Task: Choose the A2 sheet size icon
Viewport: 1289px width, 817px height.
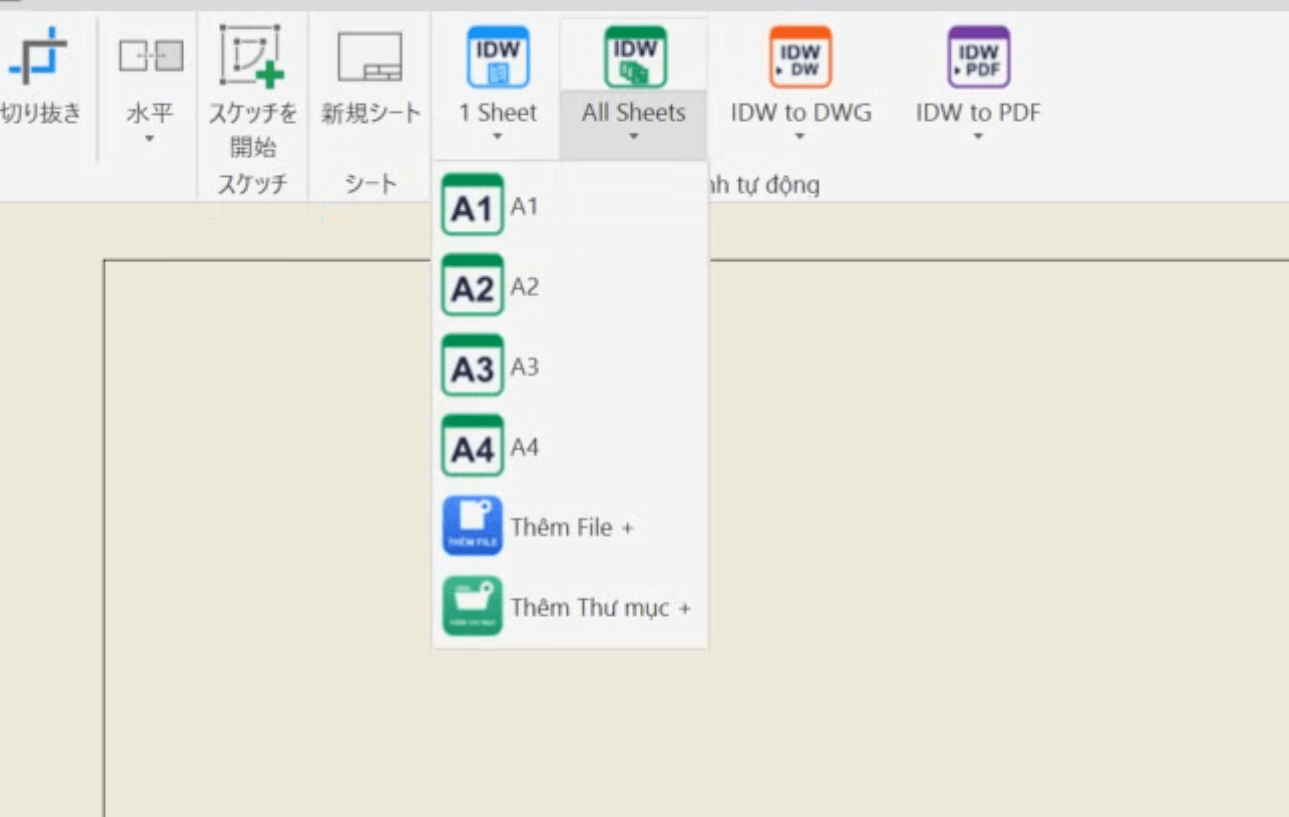Action: (473, 285)
